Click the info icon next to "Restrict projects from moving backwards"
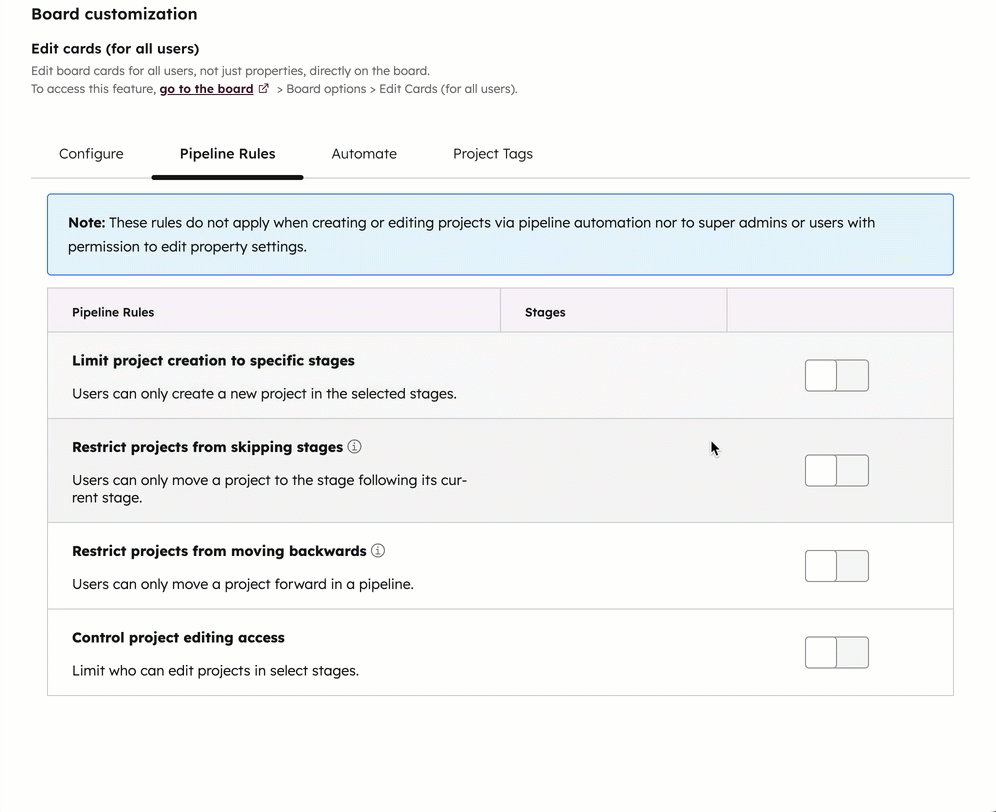The width and height of the screenshot is (996, 812). coord(378,550)
